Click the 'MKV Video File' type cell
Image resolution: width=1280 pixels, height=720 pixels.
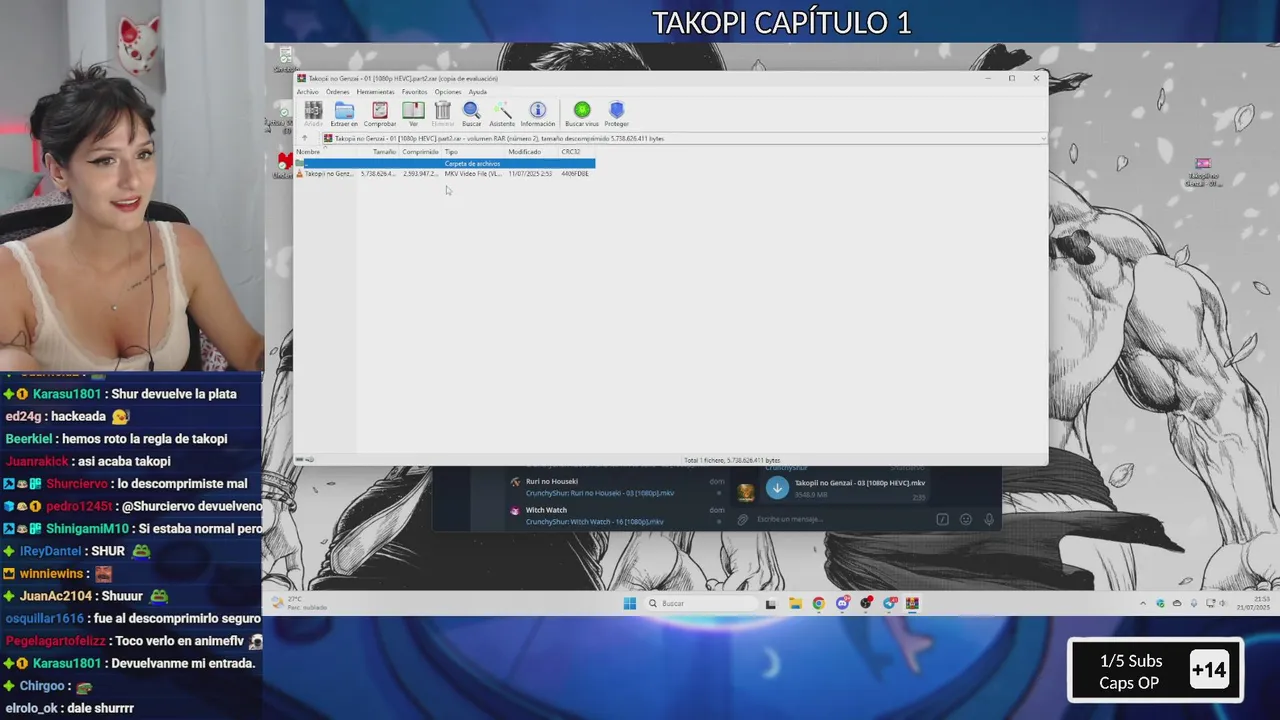click(473, 174)
